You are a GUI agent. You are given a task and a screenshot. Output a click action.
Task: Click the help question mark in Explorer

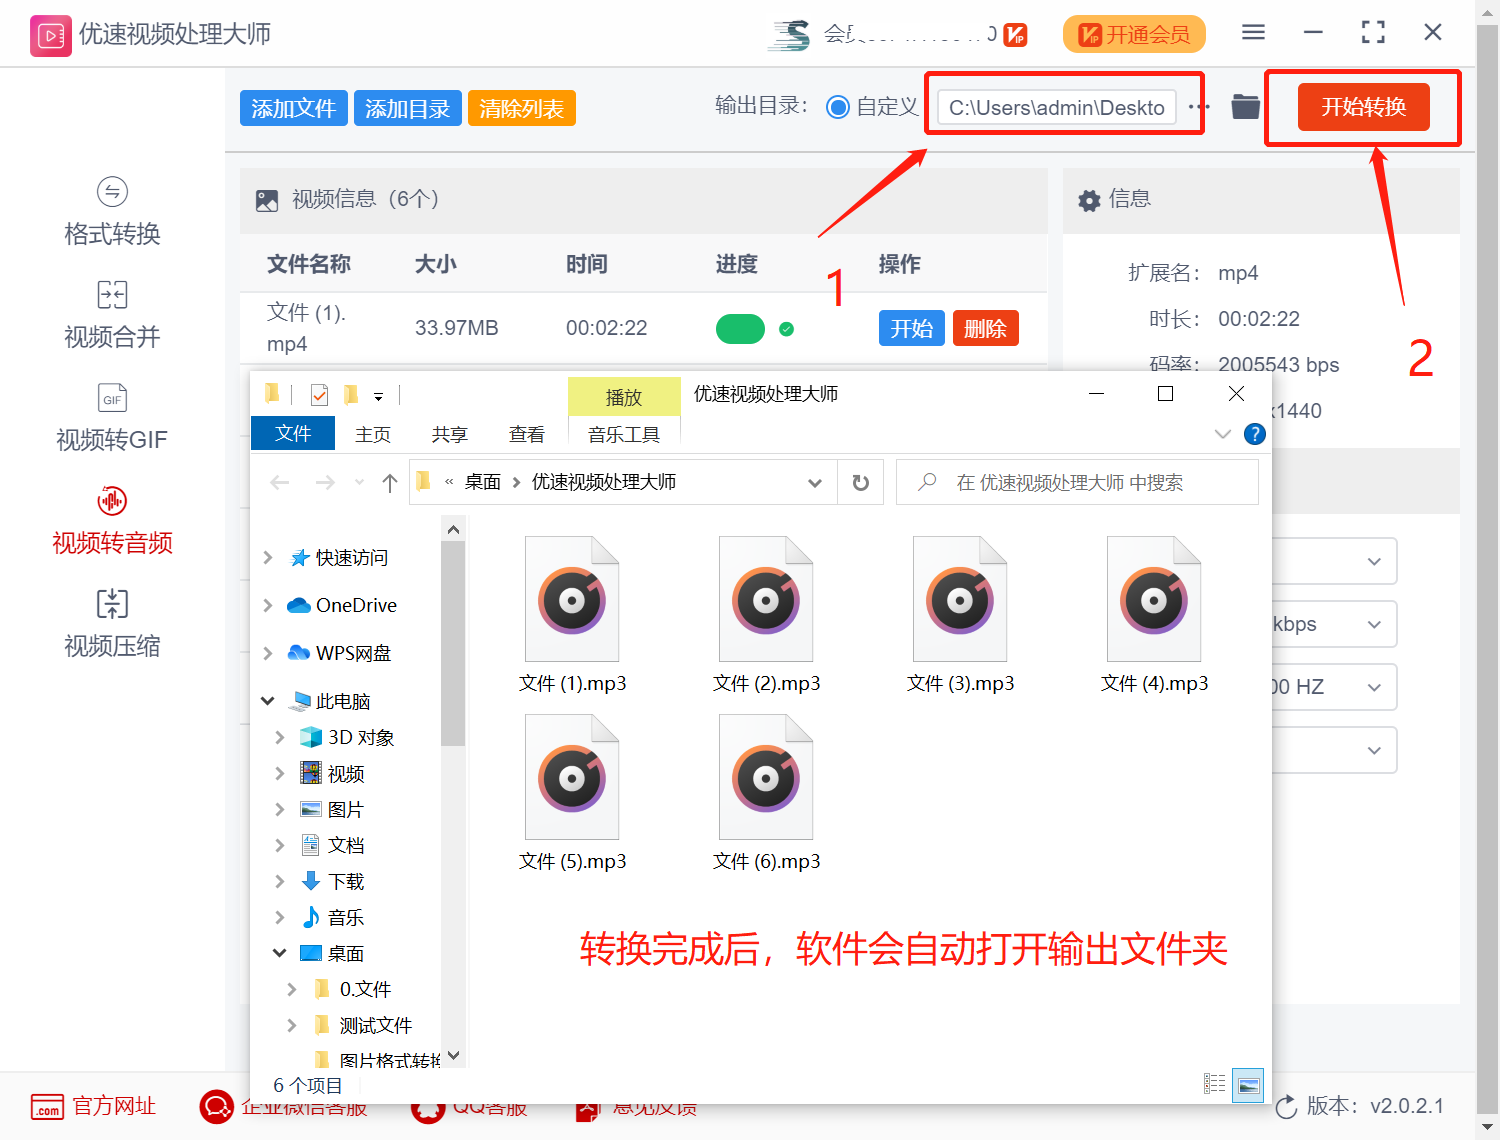pyautogui.click(x=1254, y=434)
